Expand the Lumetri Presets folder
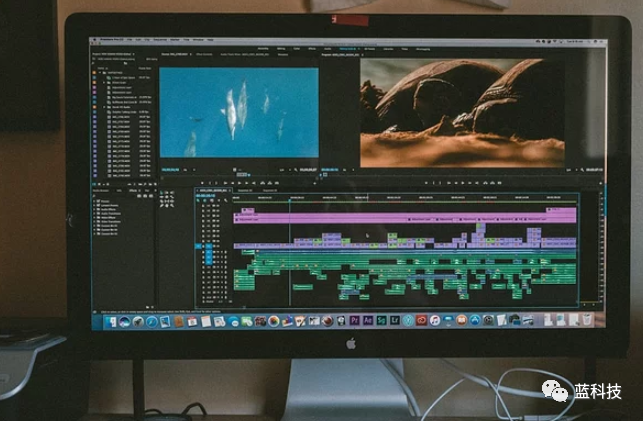The image size is (643, 421). point(94,205)
